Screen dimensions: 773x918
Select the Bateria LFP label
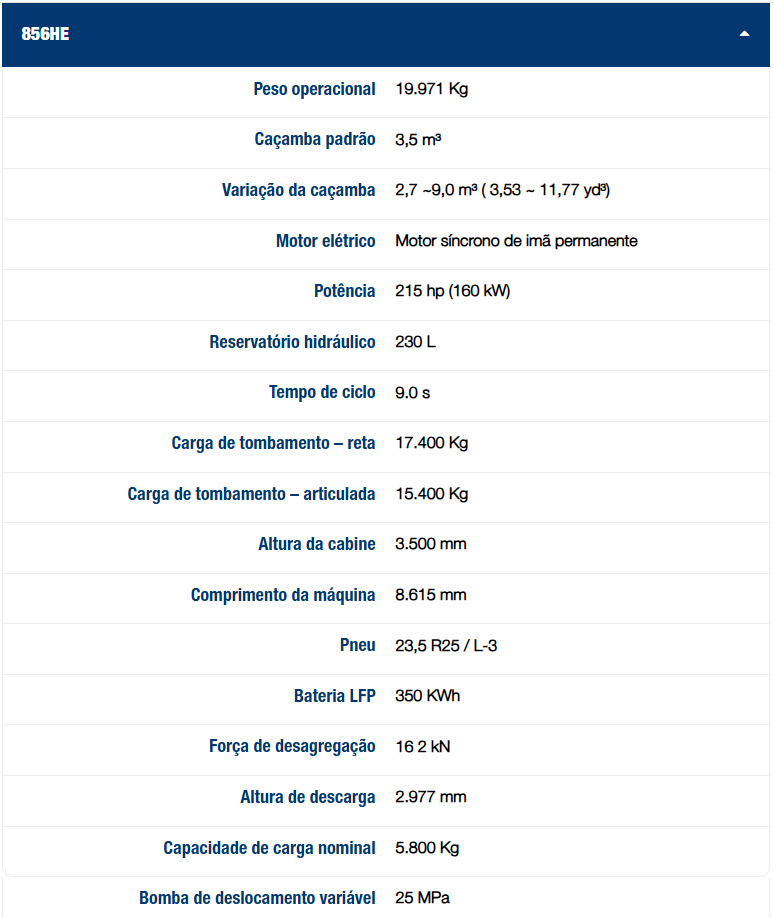coord(335,696)
